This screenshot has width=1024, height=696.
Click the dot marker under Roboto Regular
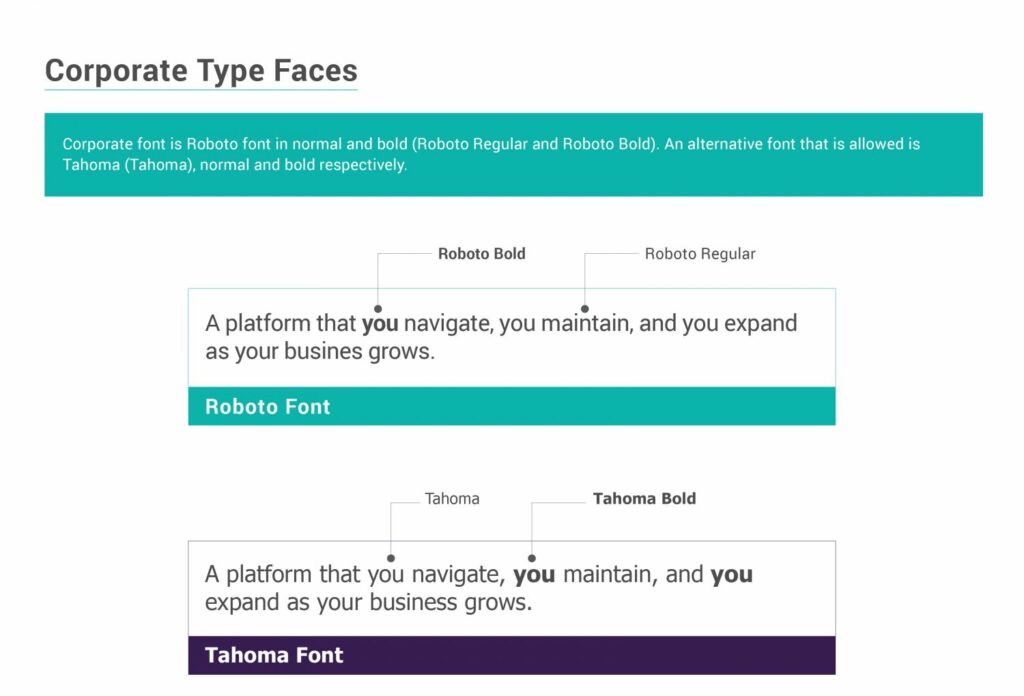click(x=584, y=309)
